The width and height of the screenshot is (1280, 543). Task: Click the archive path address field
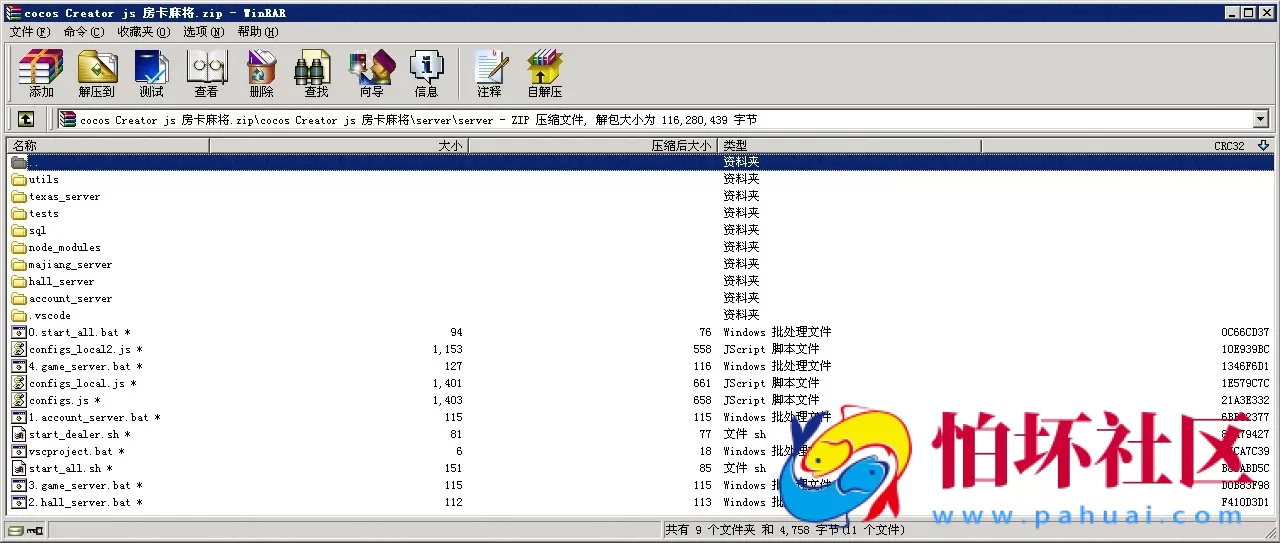pyautogui.click(x=655, y=119)
